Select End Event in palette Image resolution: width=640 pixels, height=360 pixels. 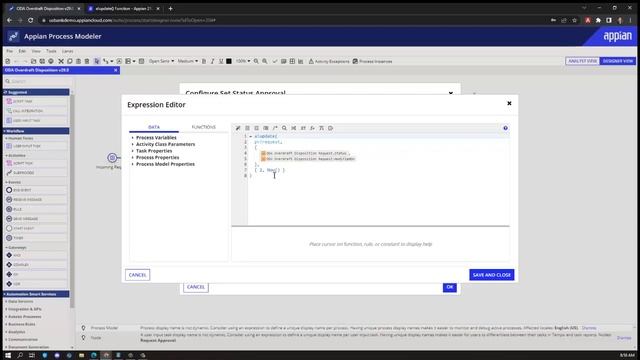tap(36, 190)
